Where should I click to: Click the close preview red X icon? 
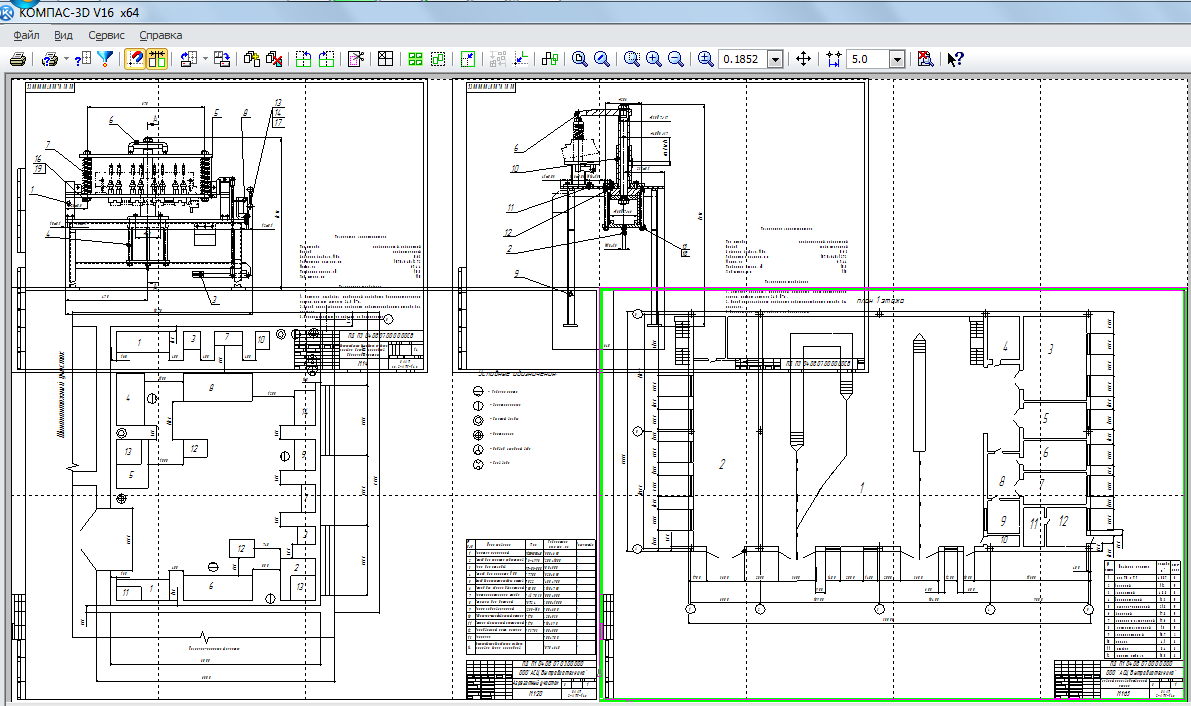click(x=925, y=59)
